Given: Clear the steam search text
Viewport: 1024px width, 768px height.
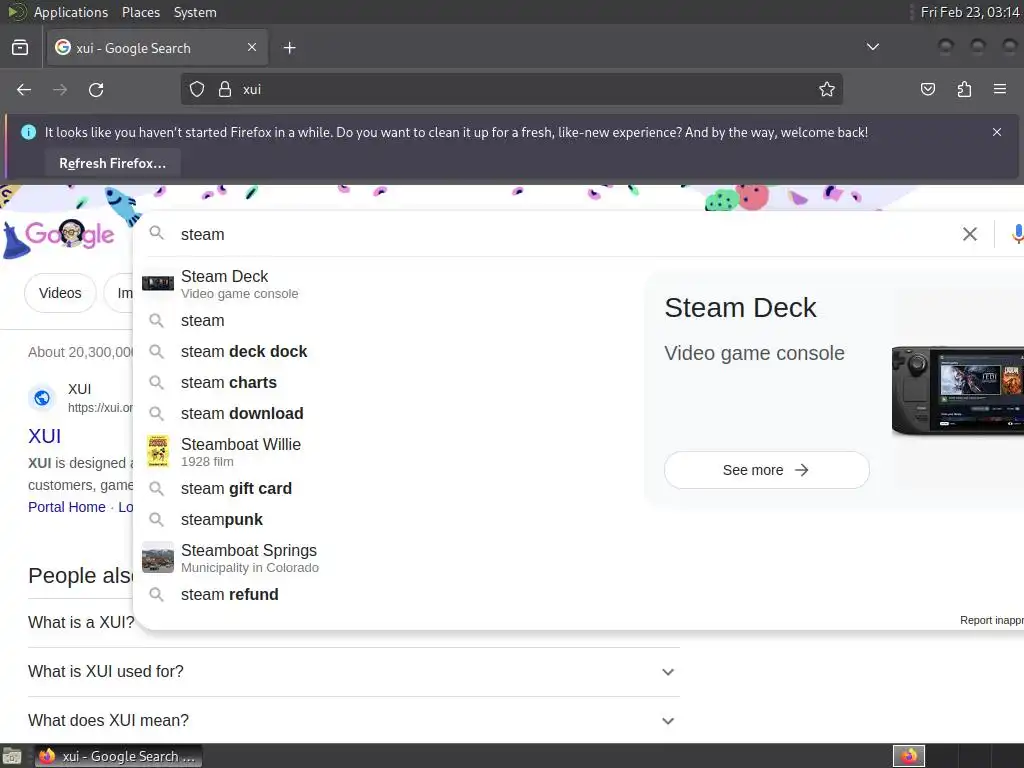Looking at the screenshot, I should click(x=970, y=234).
